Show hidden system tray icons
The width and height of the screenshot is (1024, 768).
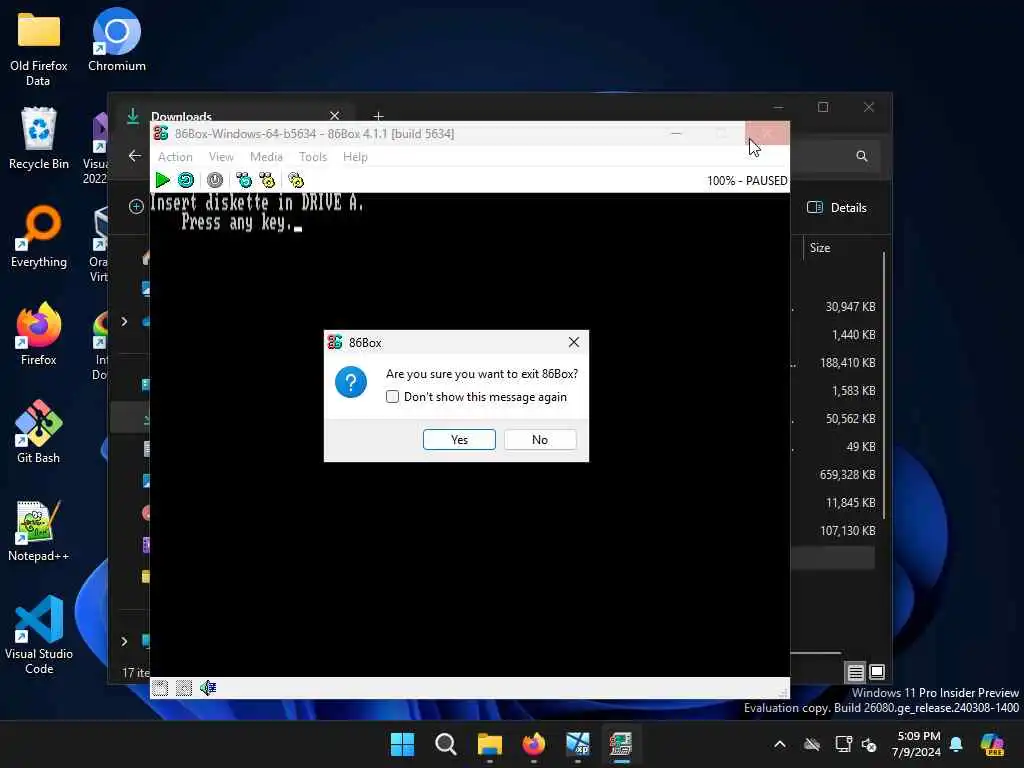click(x=780, y=744)
